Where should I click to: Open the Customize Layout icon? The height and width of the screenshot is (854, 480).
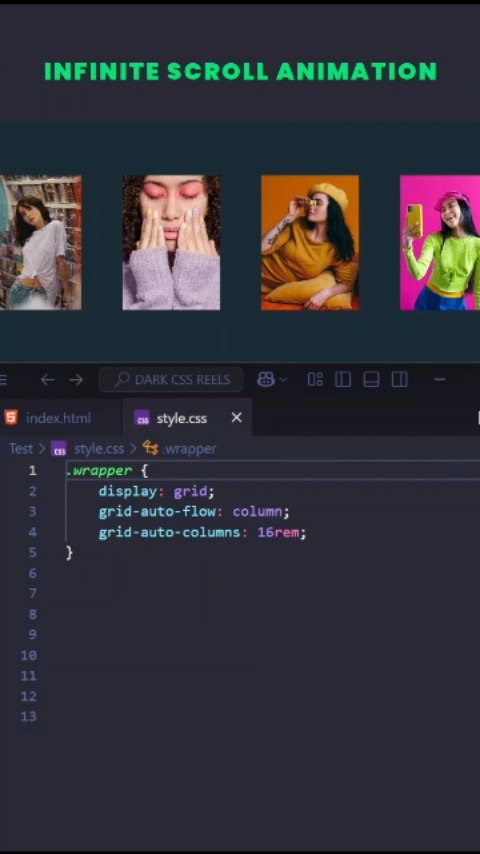(x=315, y=379)
